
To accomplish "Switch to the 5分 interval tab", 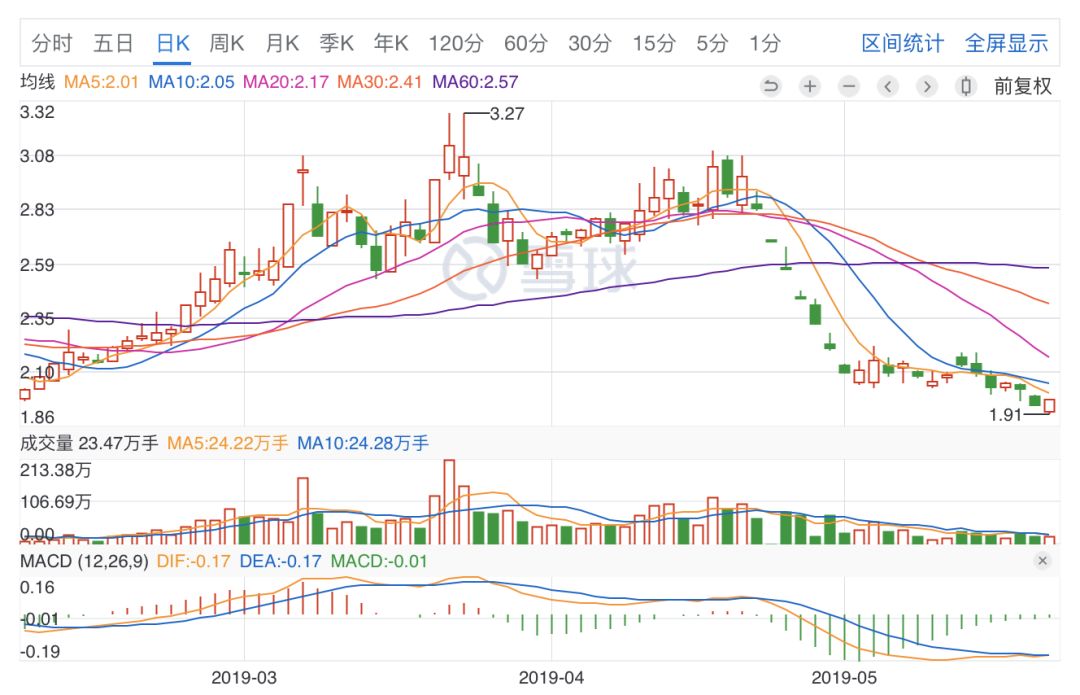I will click(x=712, y=43).
